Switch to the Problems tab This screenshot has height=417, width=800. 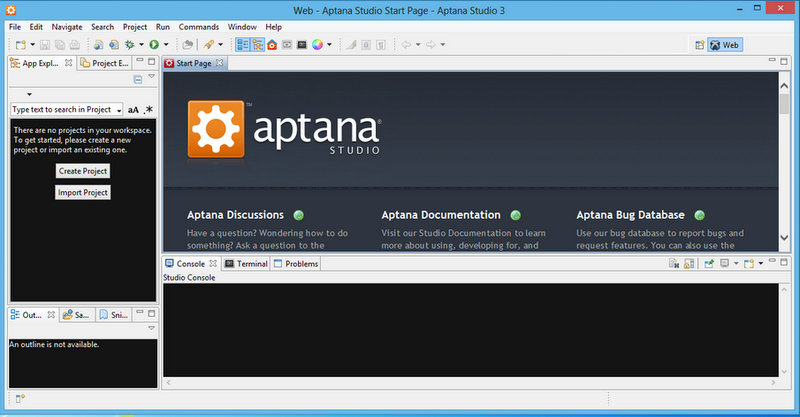point(296,264)
